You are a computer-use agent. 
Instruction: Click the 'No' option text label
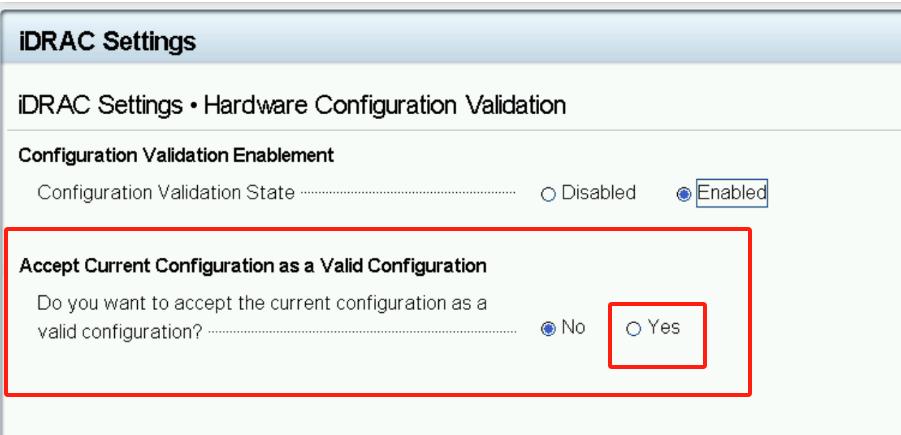pos(573,328)
